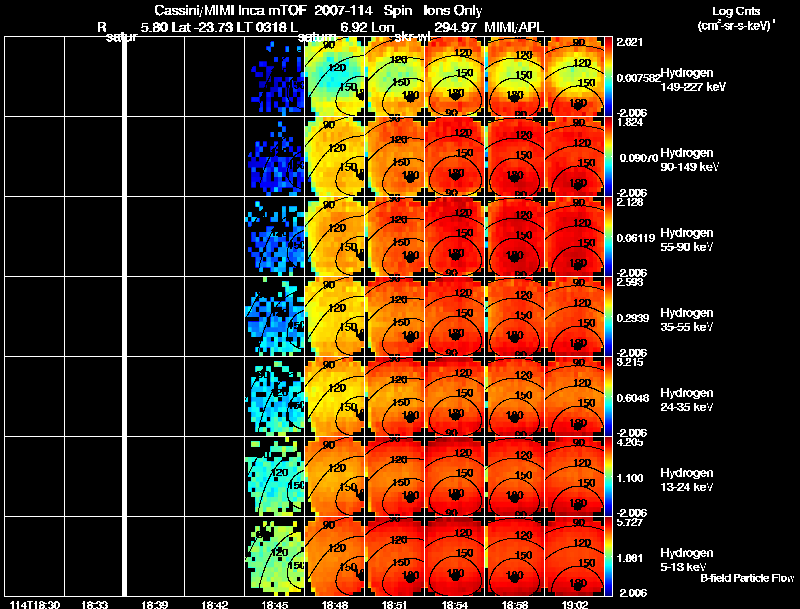This screenshot has height=609, width=800.
Task: Pick the 35-55 keV hydrogen panel at 18:45
Action: (x=274, y=317)
